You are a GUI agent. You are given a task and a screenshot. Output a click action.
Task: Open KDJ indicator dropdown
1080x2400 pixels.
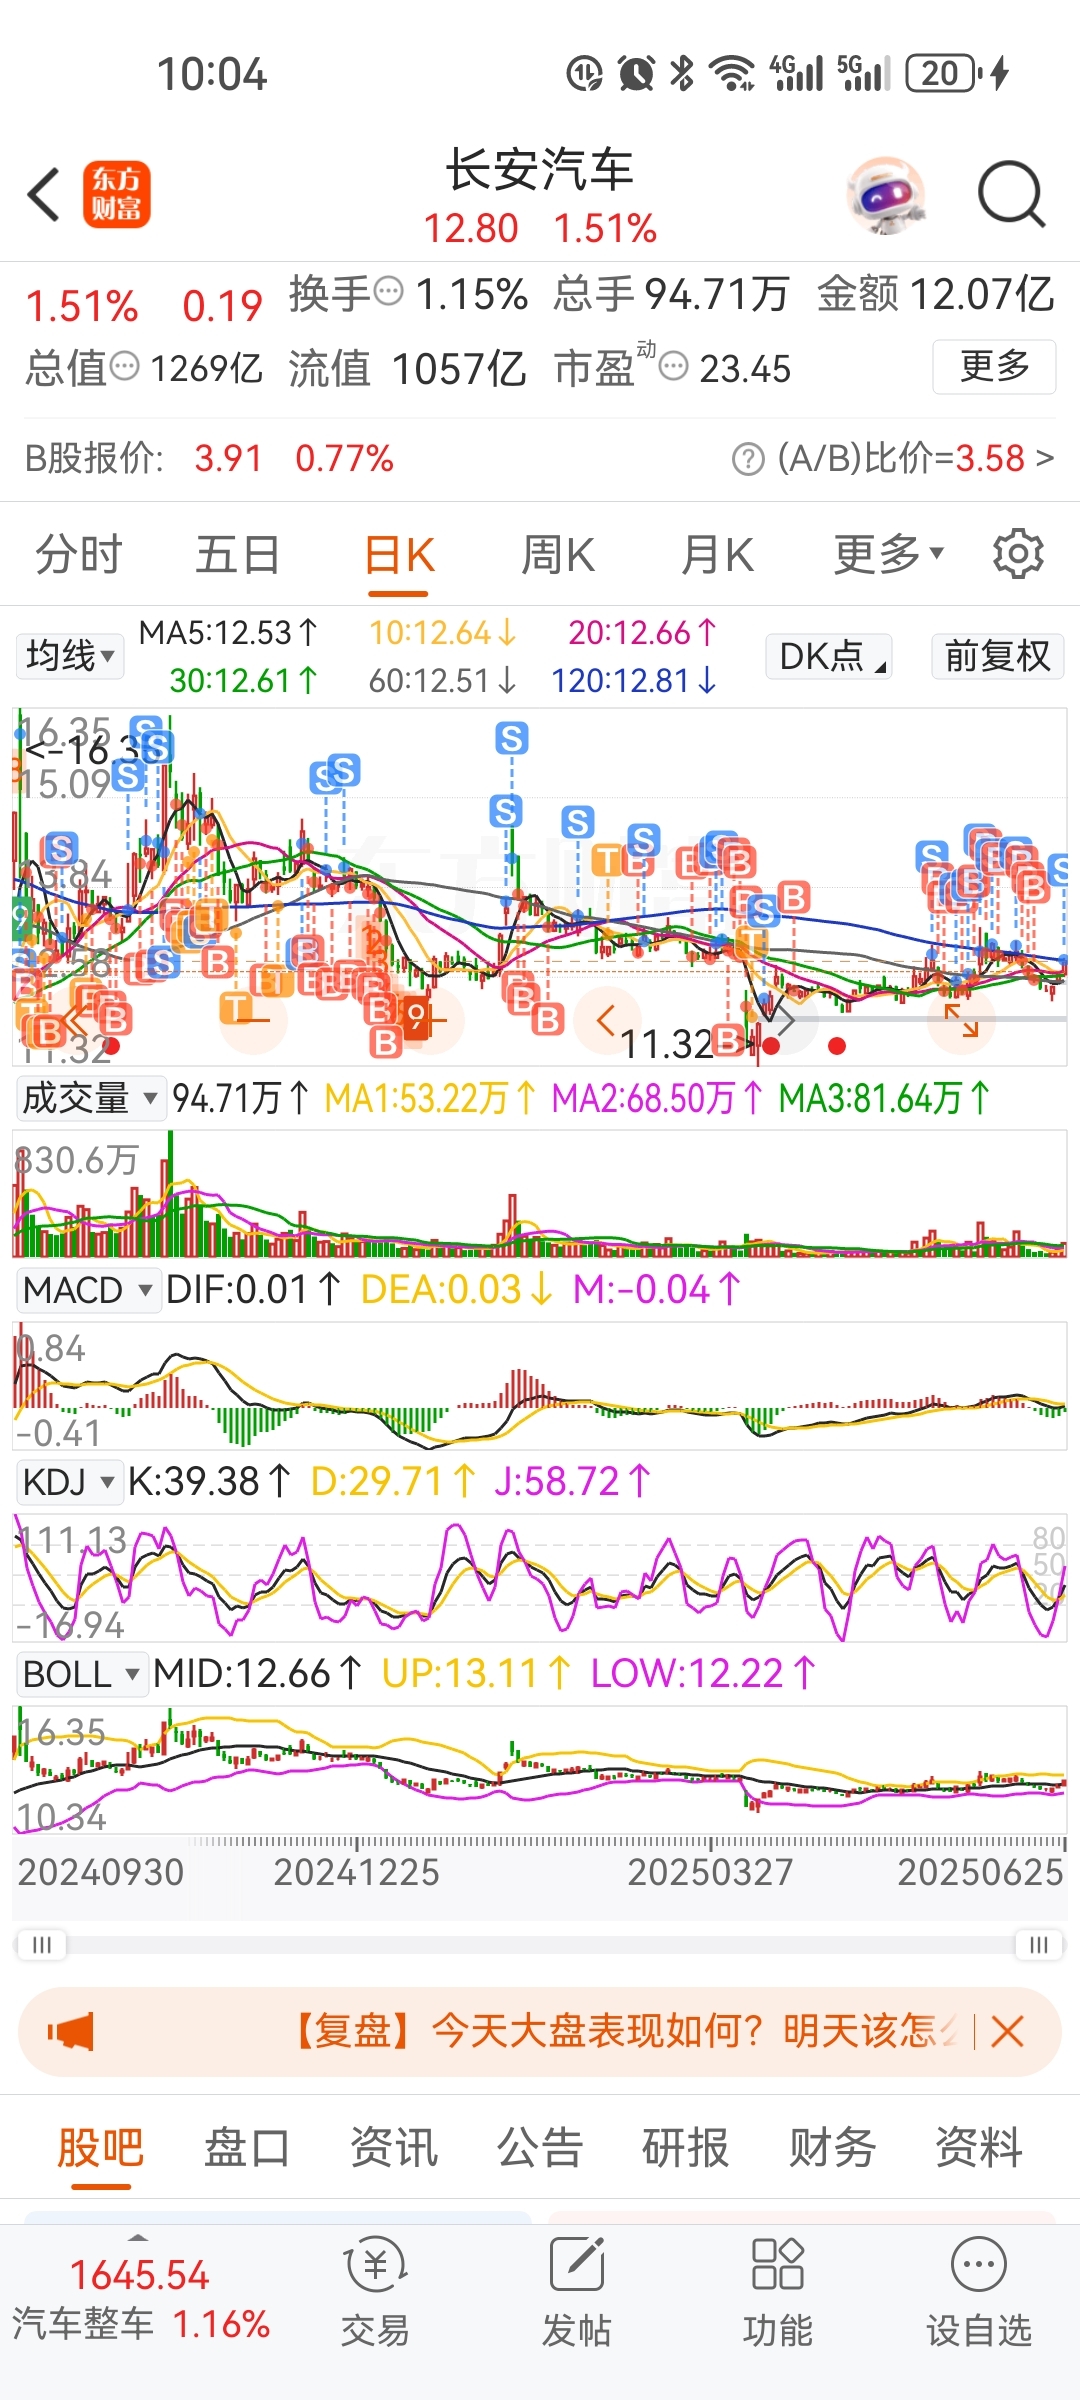pyautogui.click(x=69, y=1482)
